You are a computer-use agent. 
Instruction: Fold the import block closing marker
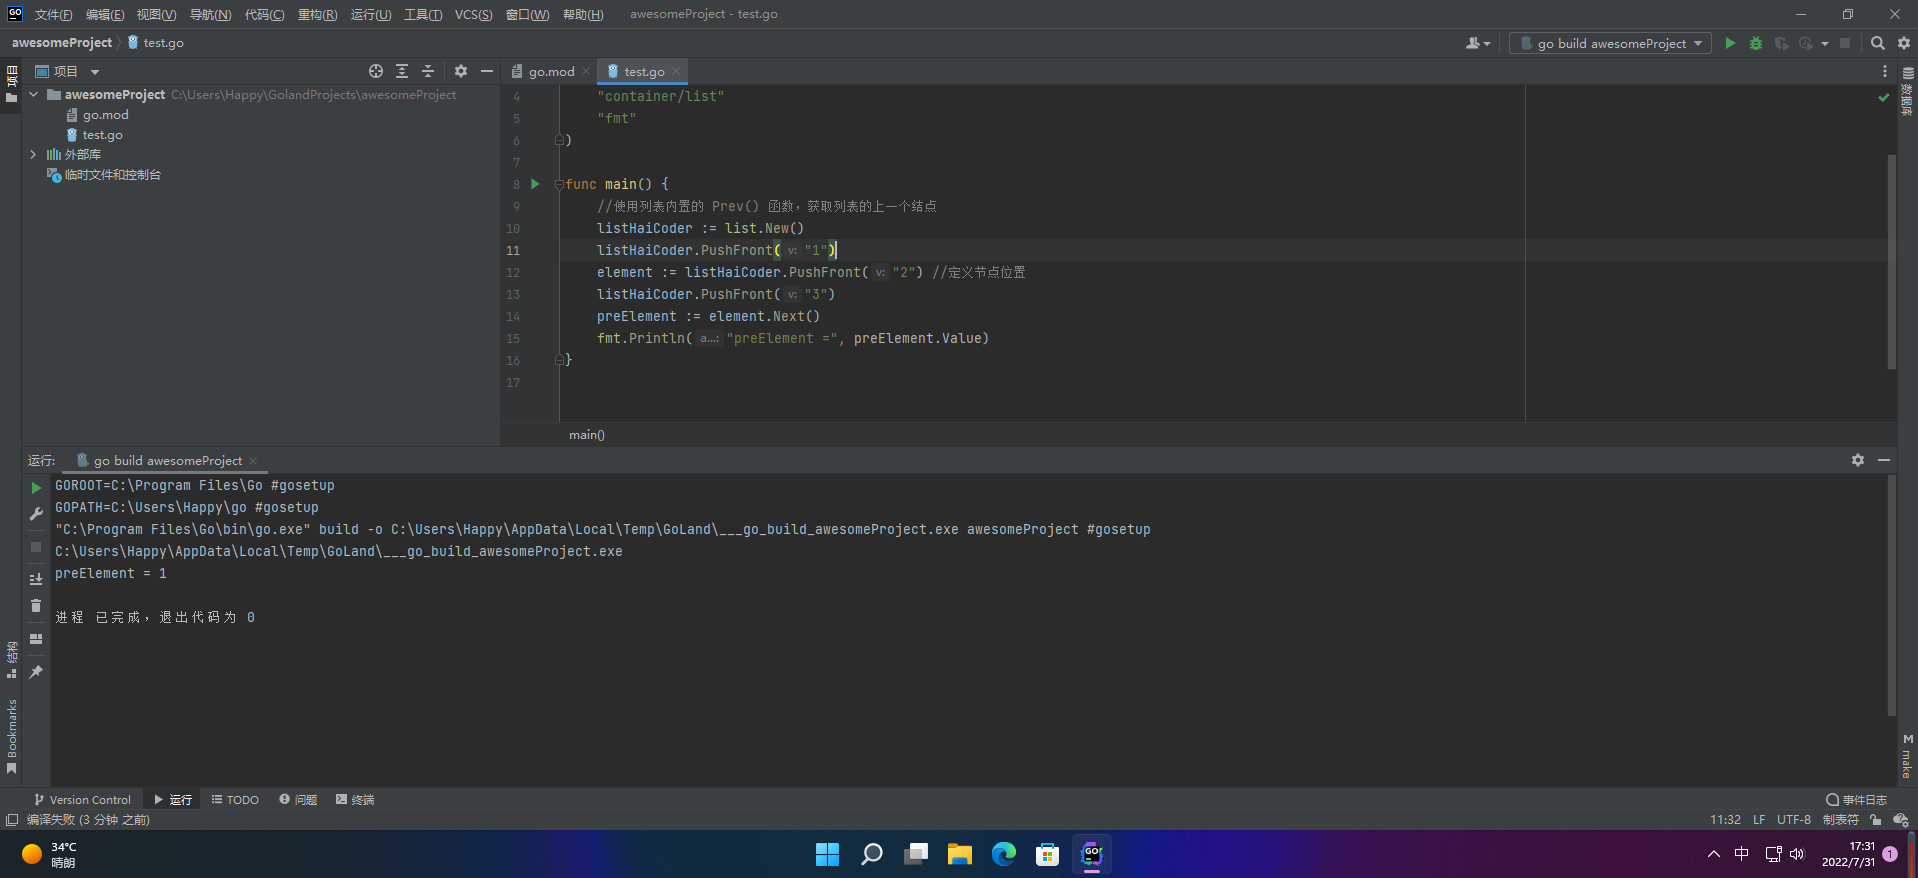[560, 140]
